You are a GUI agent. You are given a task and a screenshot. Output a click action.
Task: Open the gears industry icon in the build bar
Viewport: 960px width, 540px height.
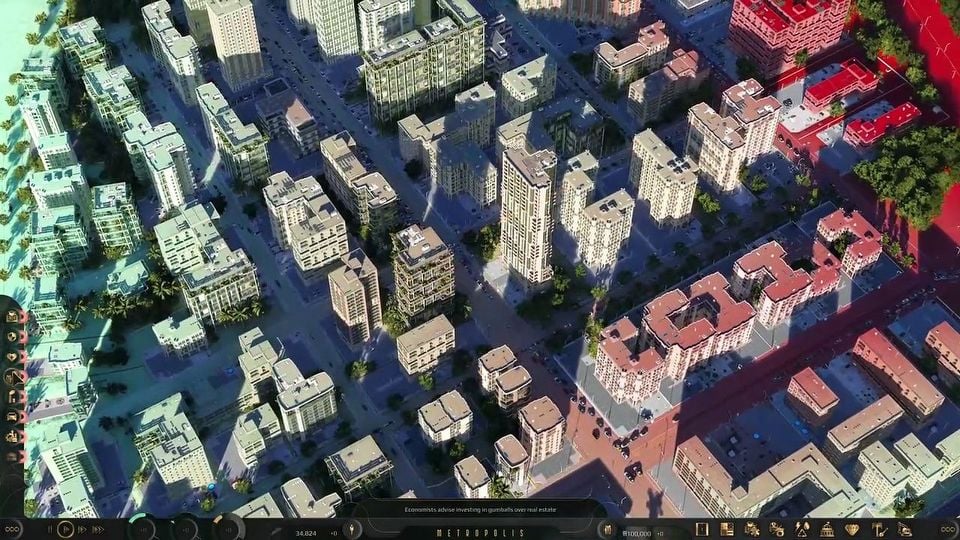coord(752,529)
